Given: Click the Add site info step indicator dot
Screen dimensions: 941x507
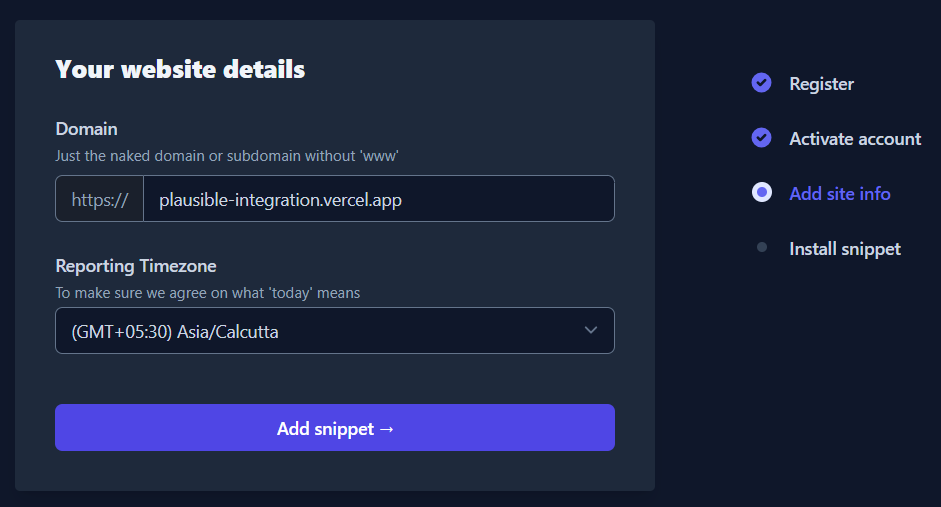Looking at the screenshot, I should tap(761, 193).
